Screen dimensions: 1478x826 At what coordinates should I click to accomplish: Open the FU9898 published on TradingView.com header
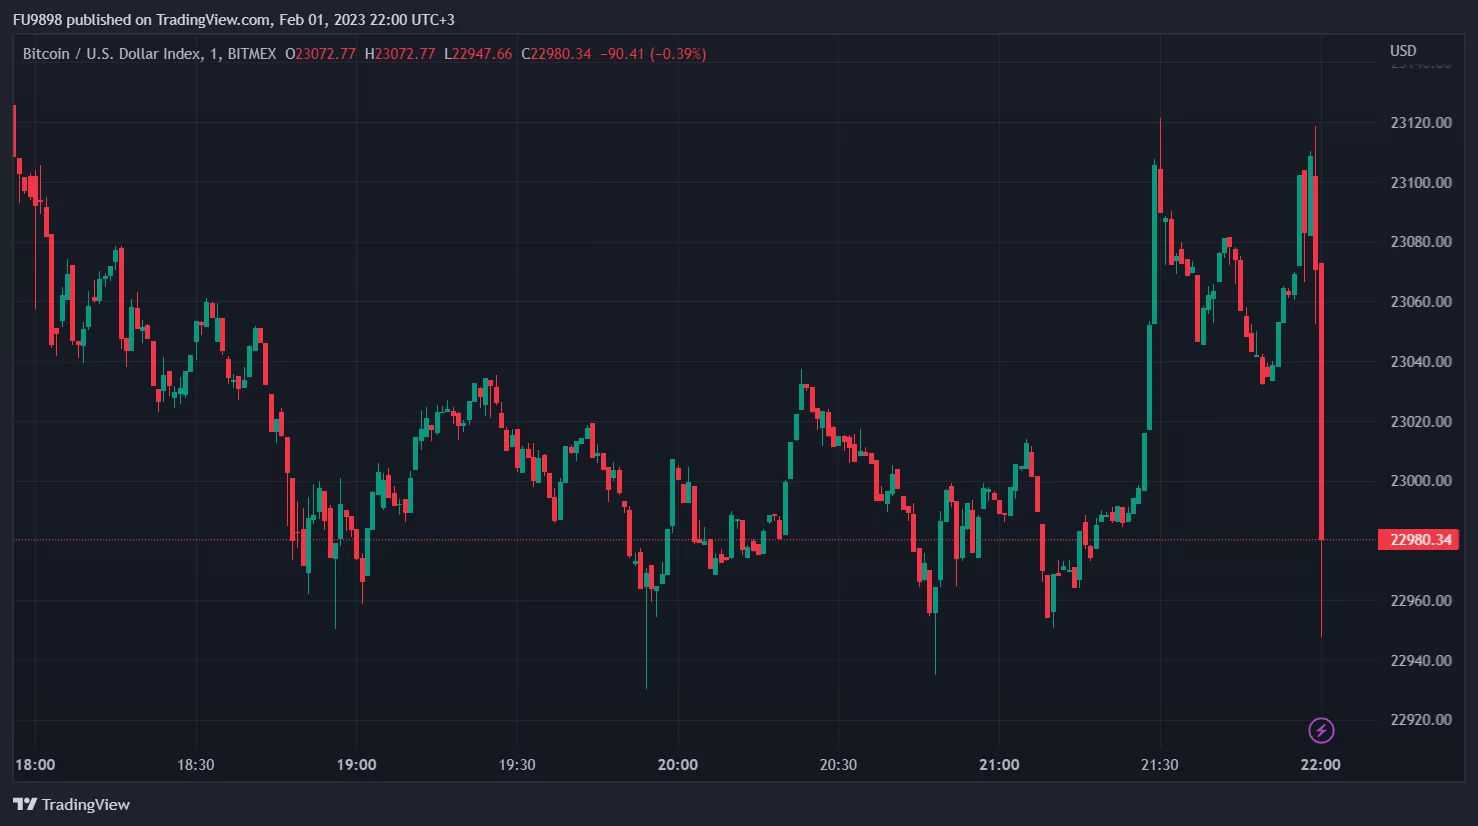coord(233,20)
